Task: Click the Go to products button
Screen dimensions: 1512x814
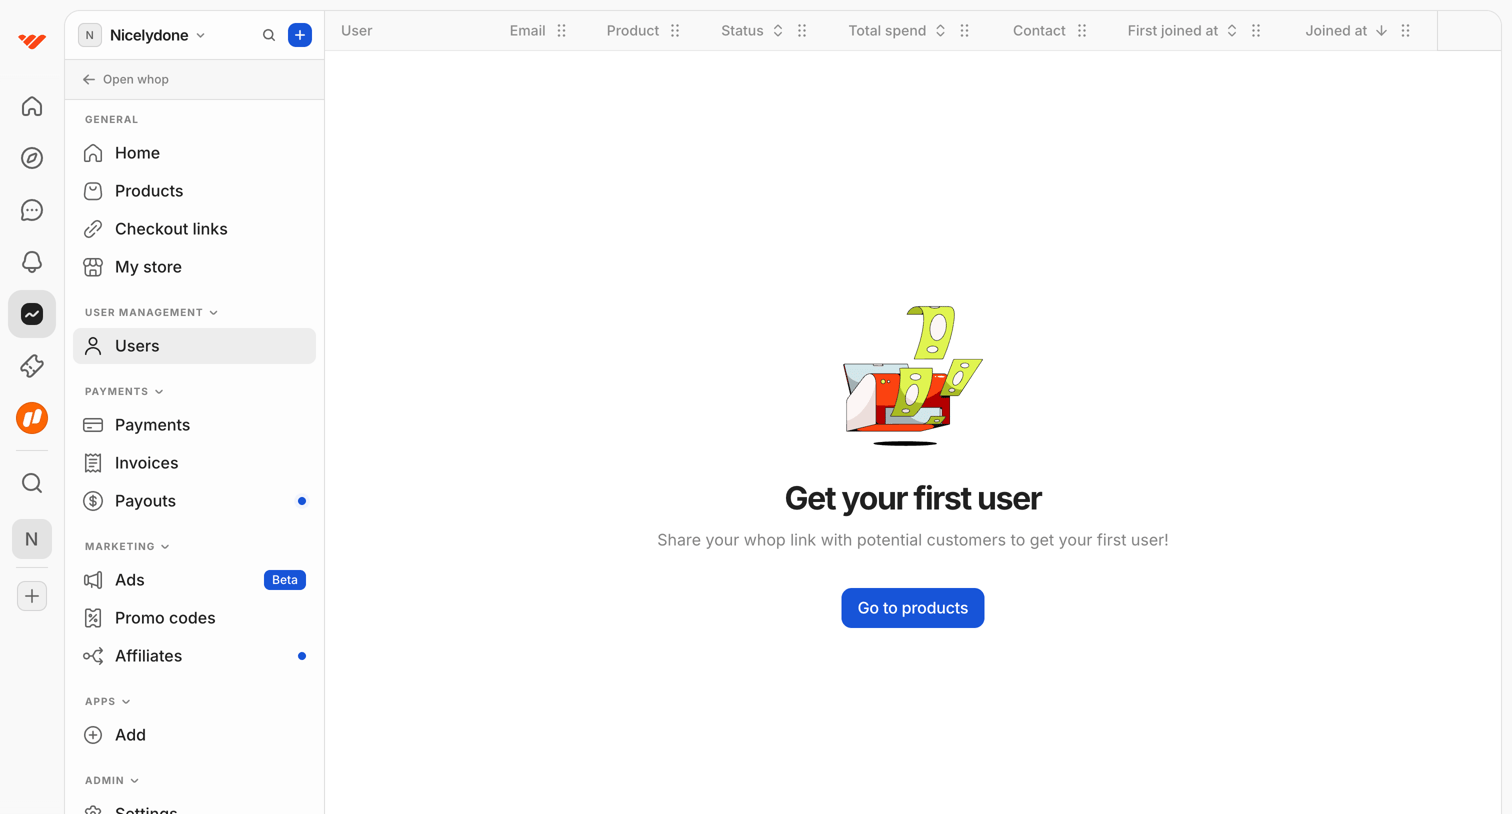Action: pos(912,608)
